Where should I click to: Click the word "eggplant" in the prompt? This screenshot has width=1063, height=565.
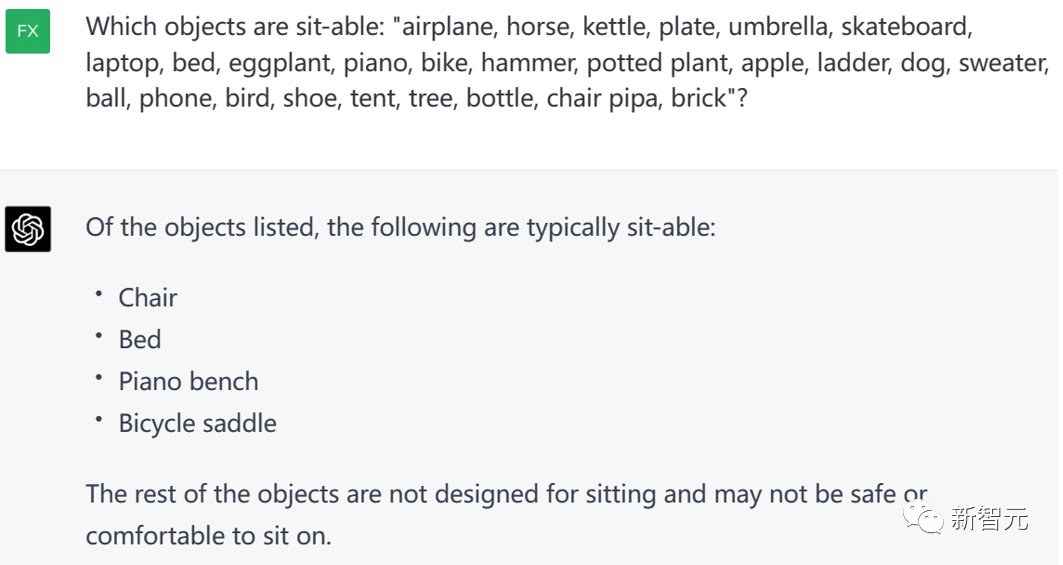(x=282, y=64)
